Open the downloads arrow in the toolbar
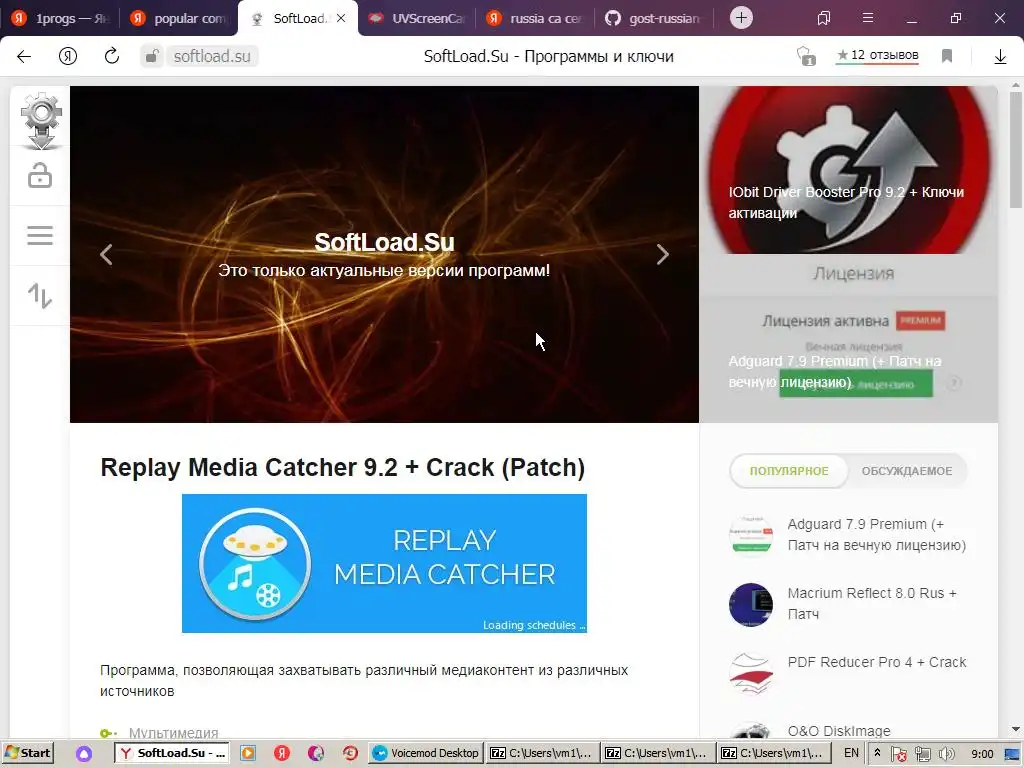The image size is (1024, 768). (1000, 57)
